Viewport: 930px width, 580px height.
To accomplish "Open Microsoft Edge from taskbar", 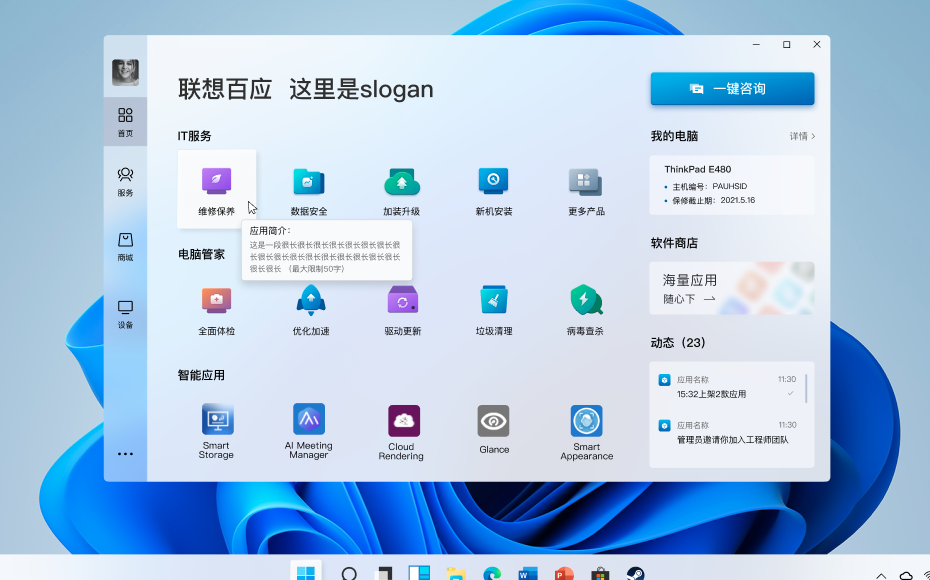I will coord(492,574).
